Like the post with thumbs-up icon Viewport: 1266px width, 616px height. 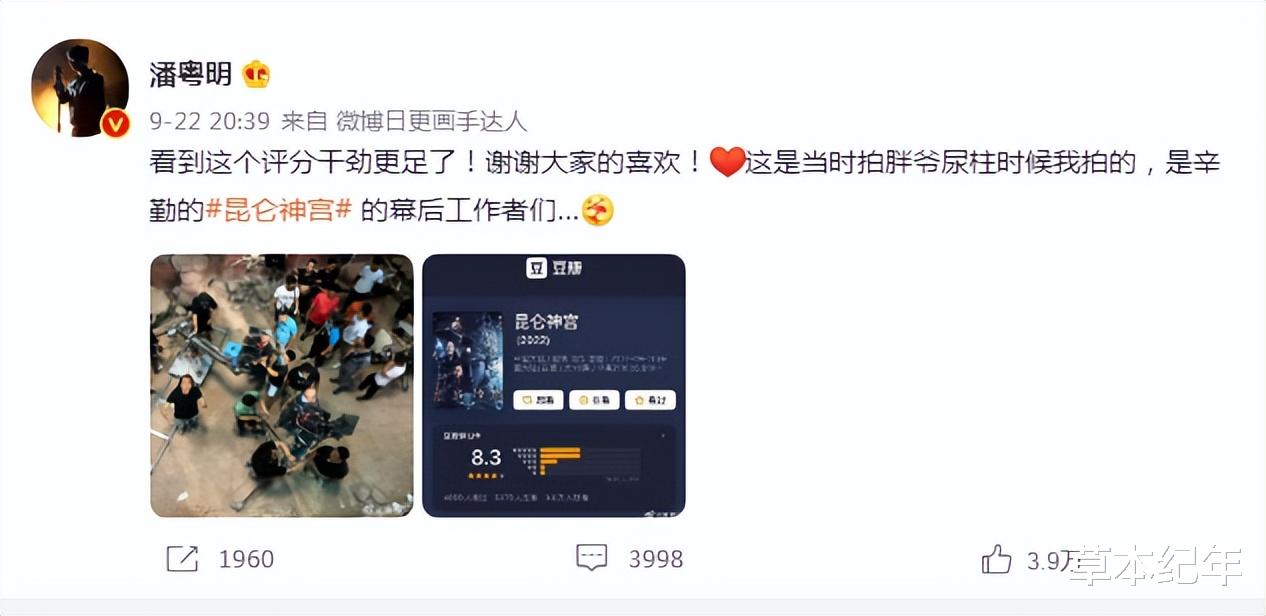(x=997, y=559)
